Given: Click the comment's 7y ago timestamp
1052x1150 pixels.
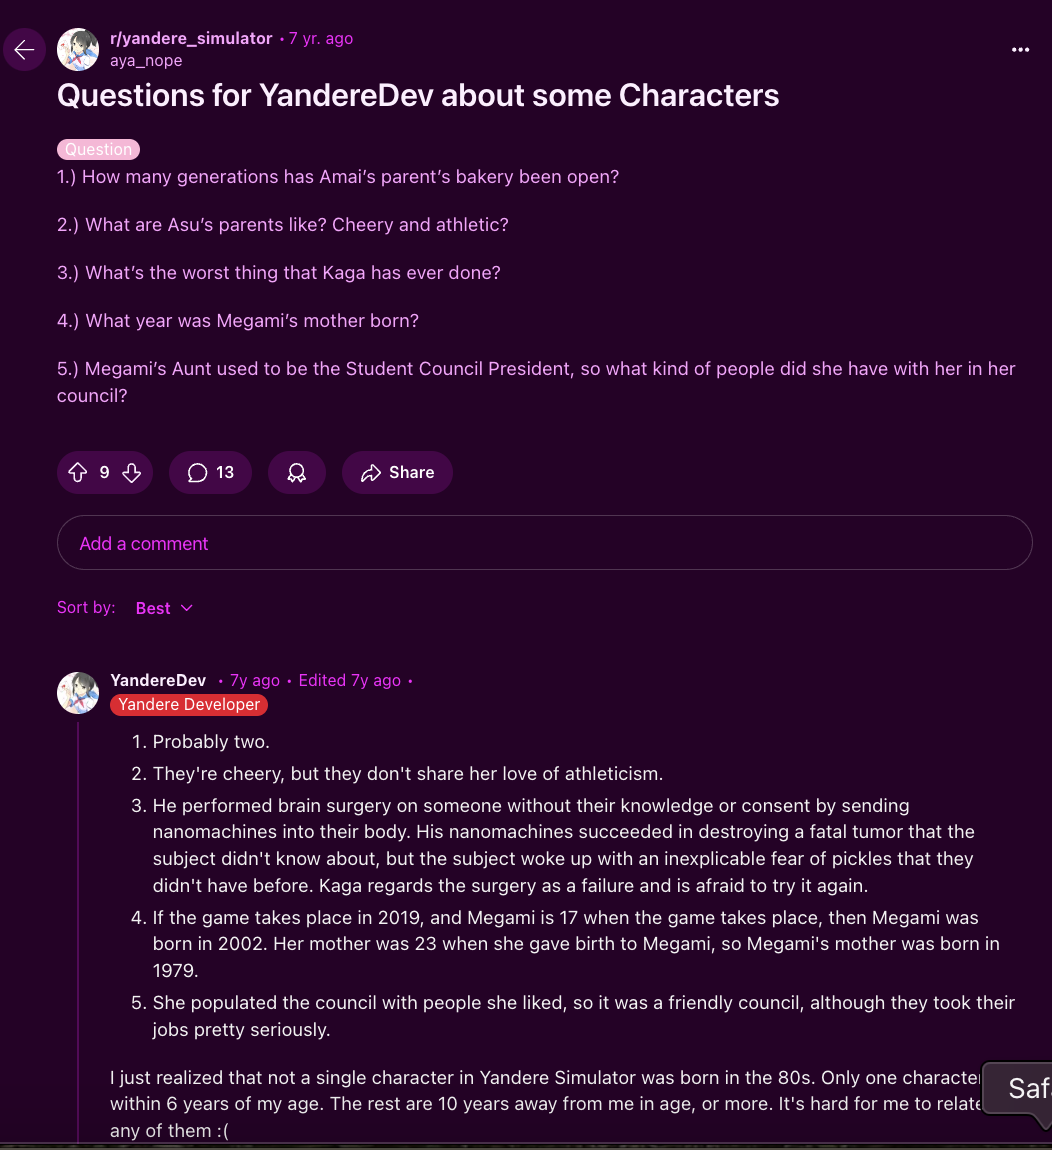Looking at the screenshot, I should [x=255, y=680].
